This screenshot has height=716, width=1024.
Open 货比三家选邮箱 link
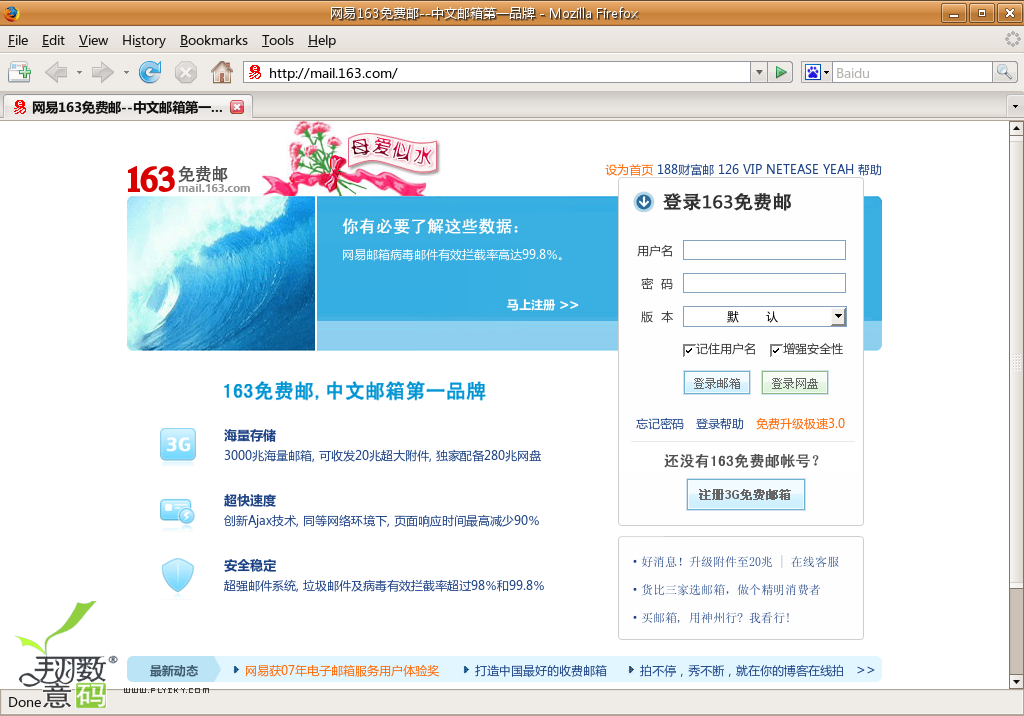(x=731, y=590)
